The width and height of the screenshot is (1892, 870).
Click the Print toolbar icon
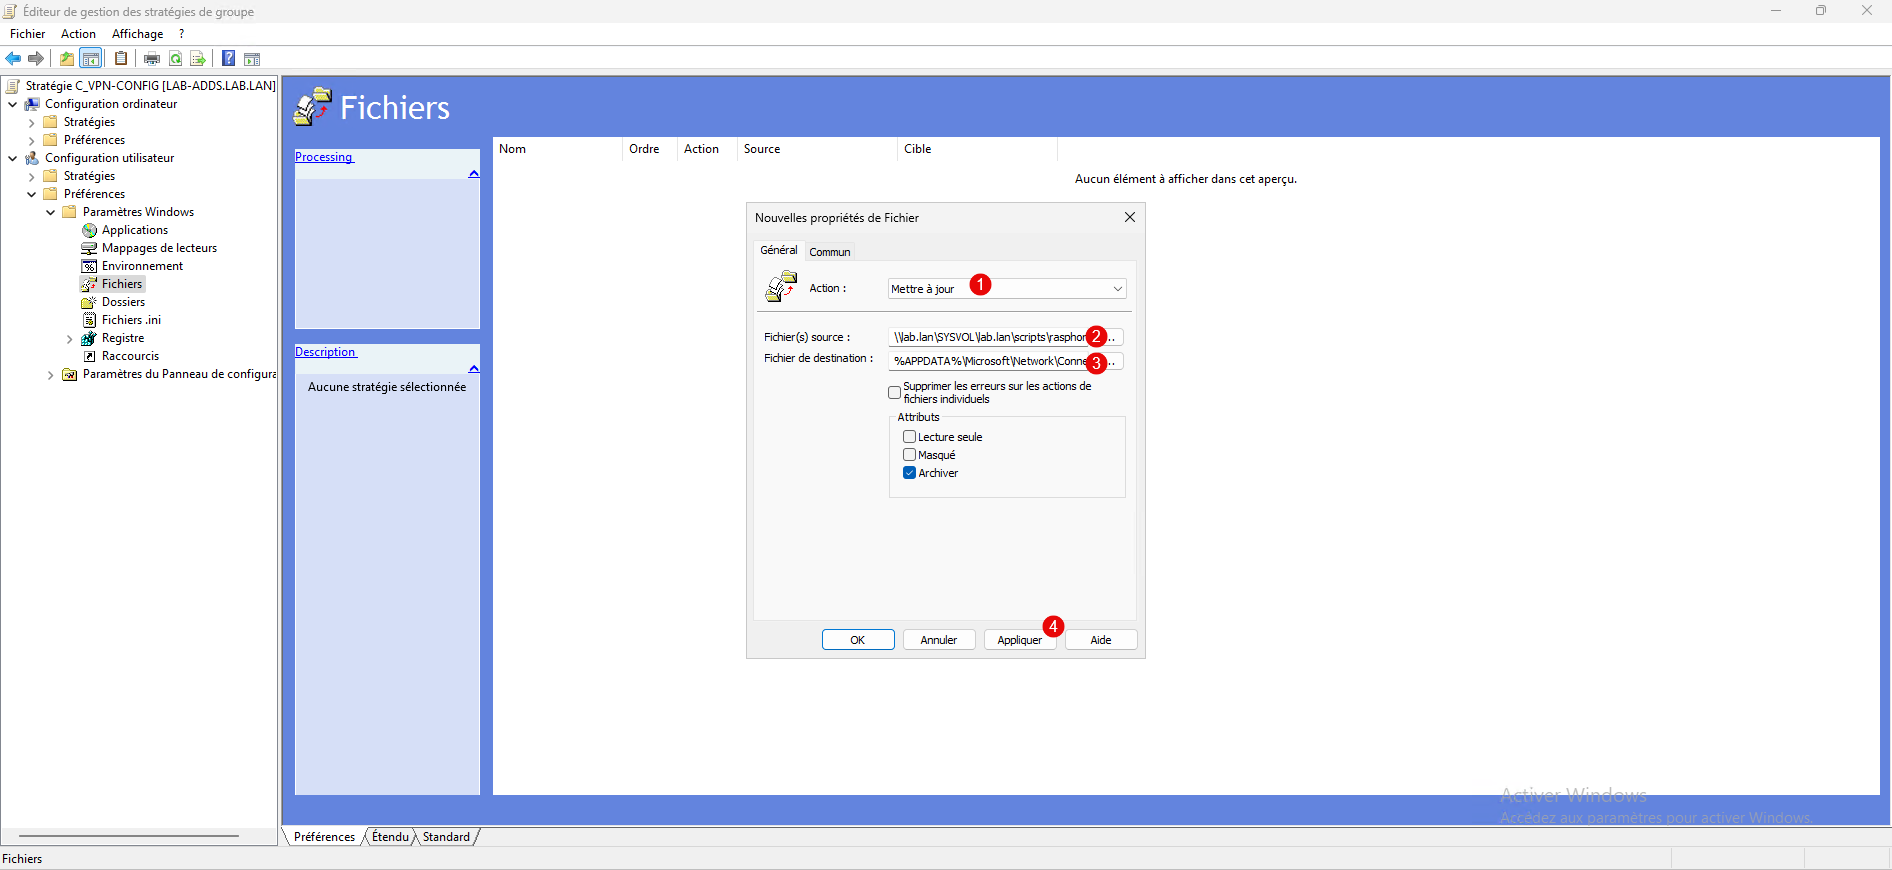click(152, 59)
